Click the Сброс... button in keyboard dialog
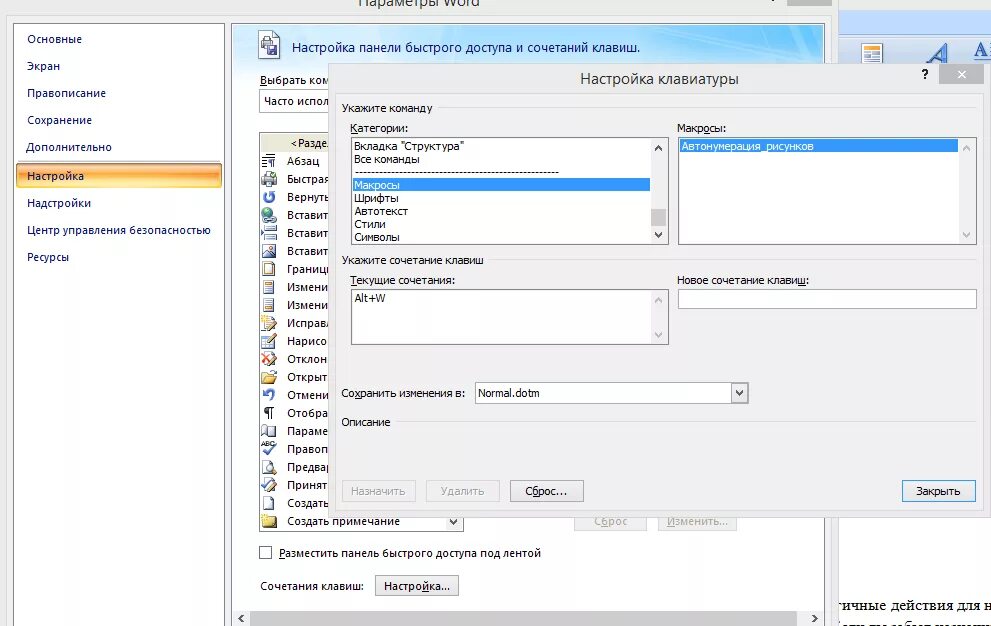Viewport: 991px width, 626px height. (546, 491)
